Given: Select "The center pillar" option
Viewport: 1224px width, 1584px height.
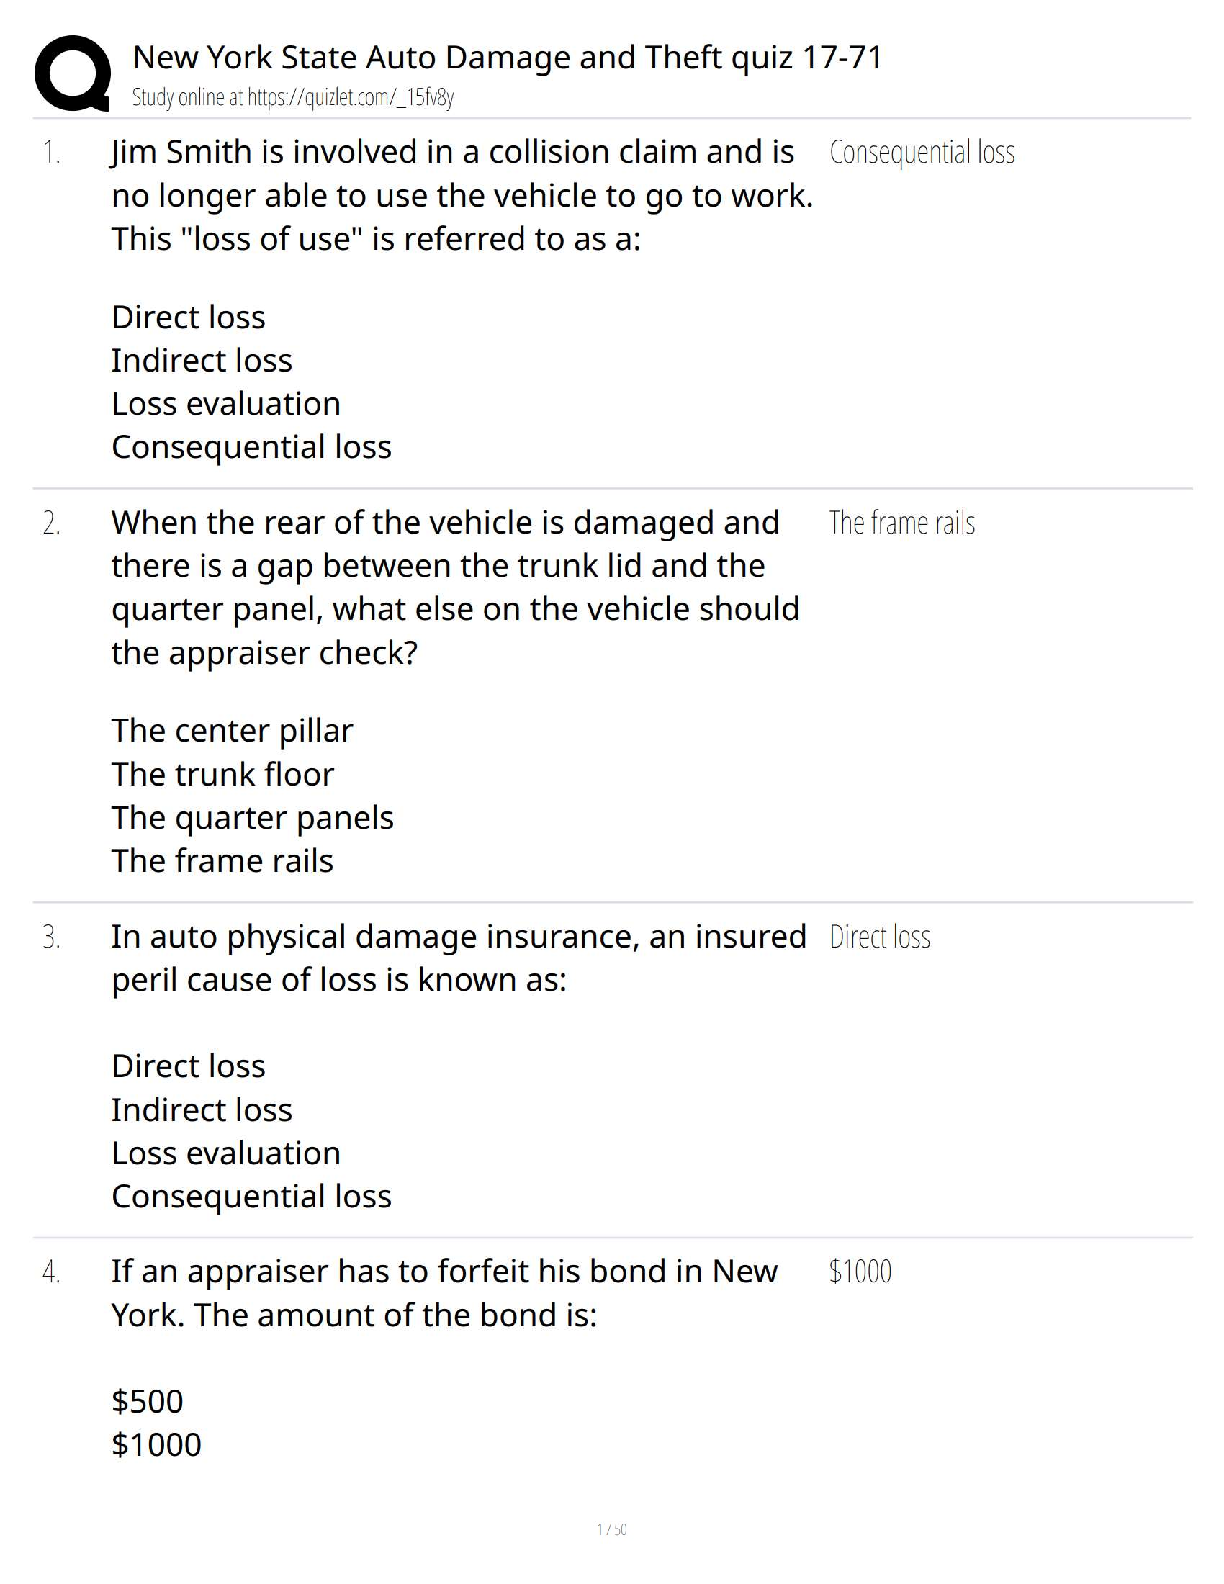Looking at the screenshot, I should pyautogui.click(x=232, y=731).
